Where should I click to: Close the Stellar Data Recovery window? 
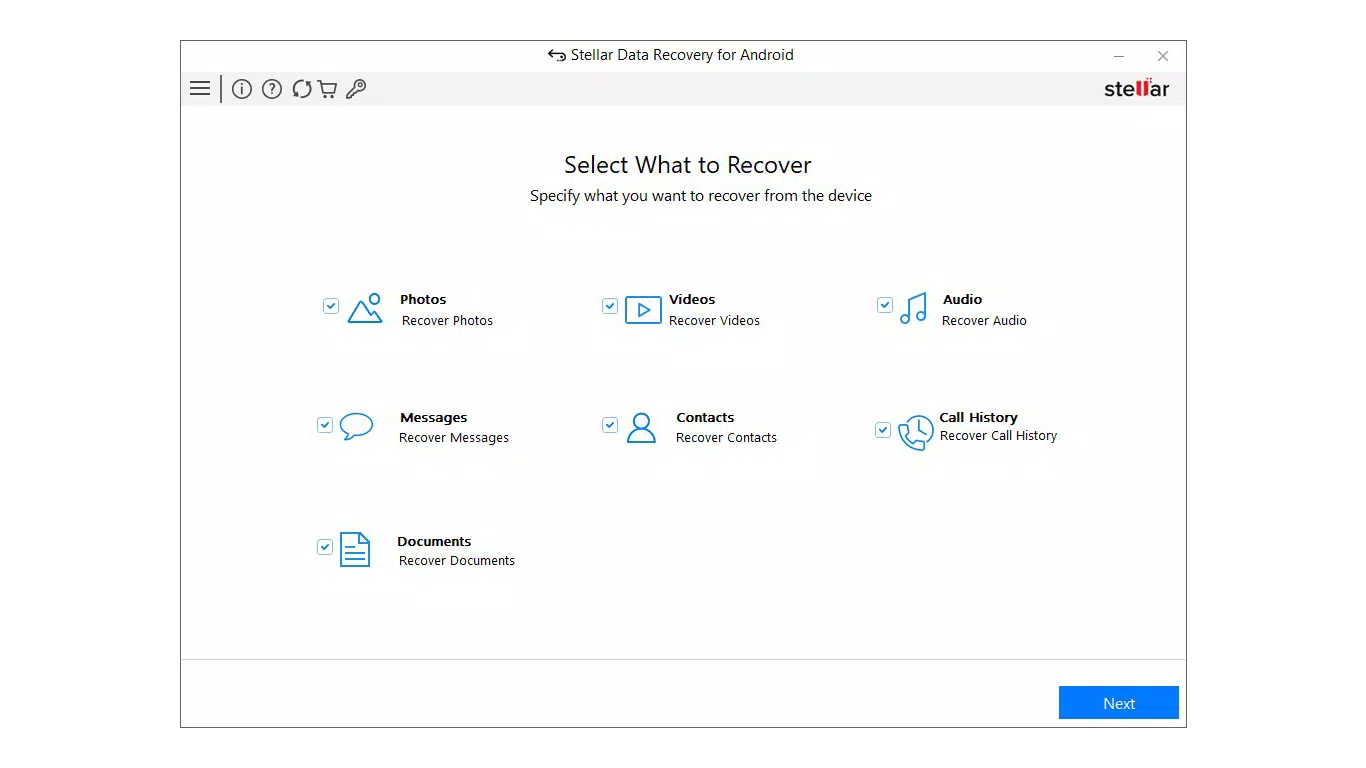pyautogui.click(x=1163, y=56)
